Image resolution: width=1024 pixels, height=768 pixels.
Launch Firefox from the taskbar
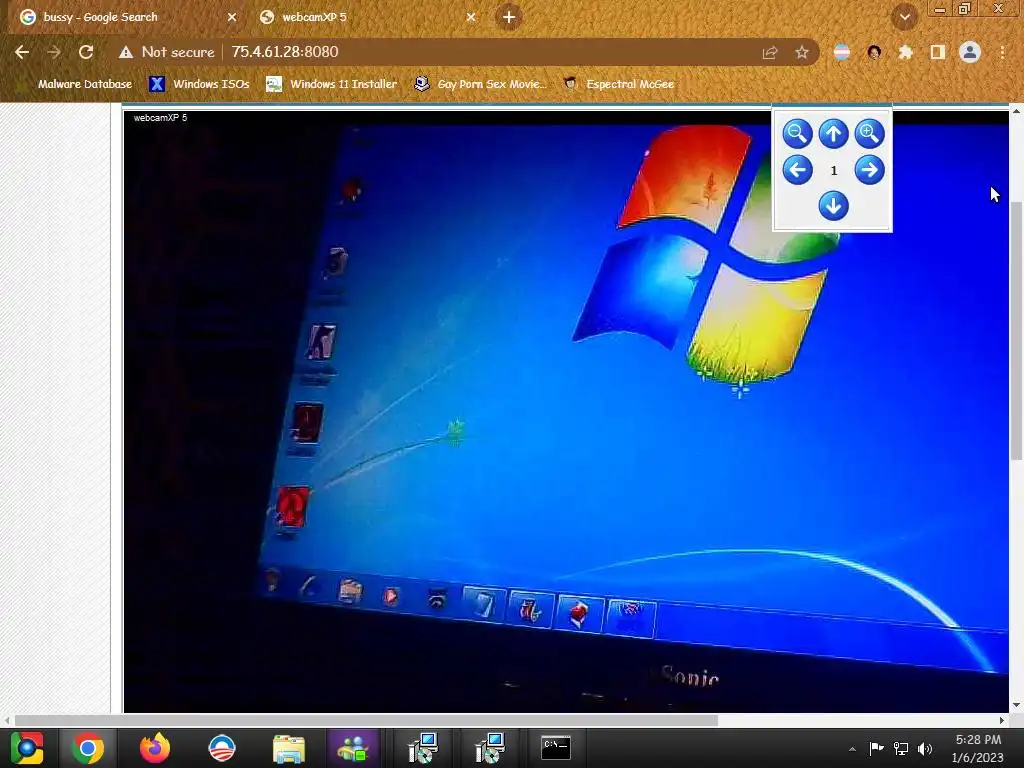[155, 748]
